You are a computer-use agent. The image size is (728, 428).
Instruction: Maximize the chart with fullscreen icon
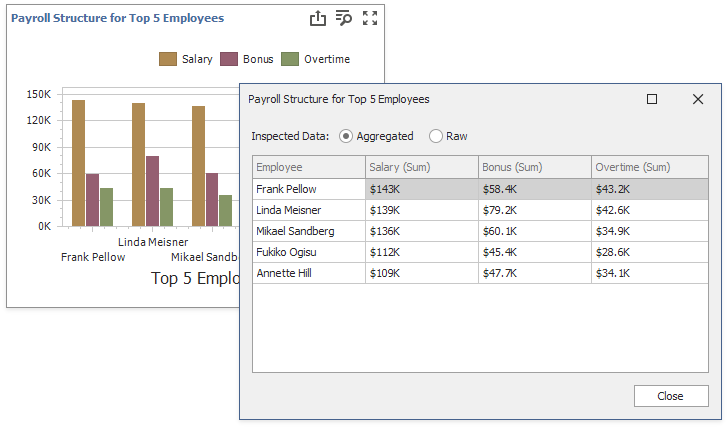coord(370,18)
